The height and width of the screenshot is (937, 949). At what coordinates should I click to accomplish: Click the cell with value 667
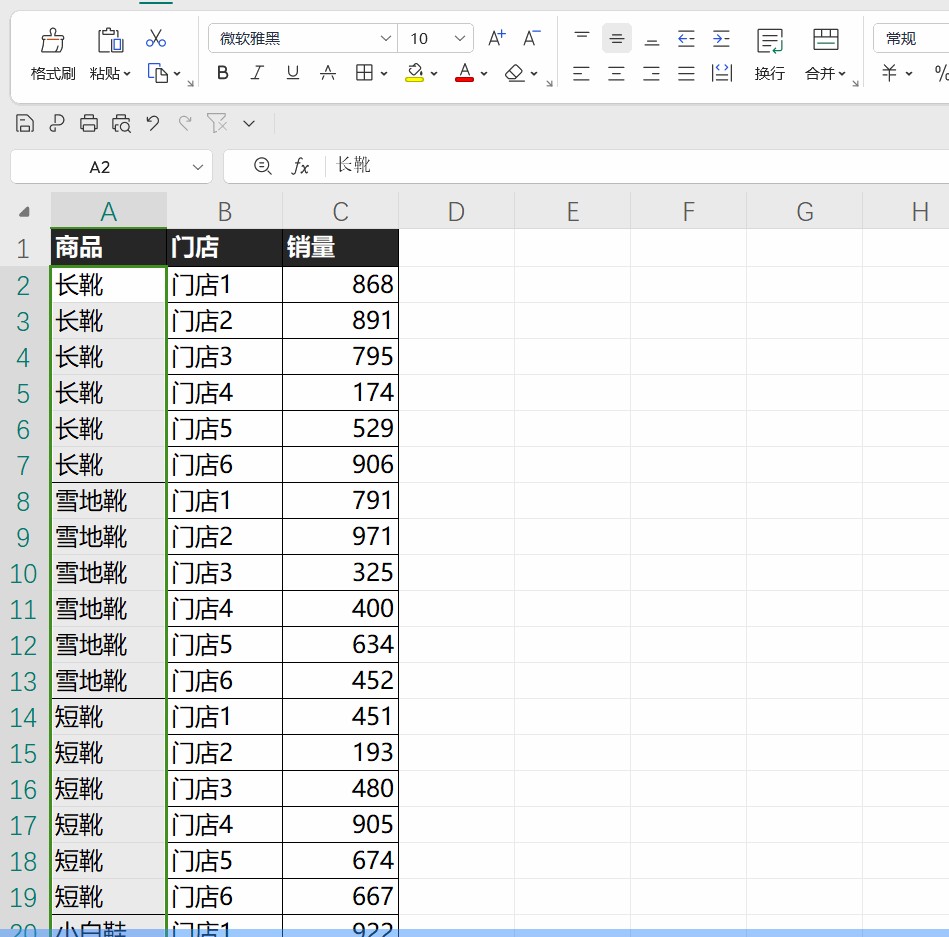point(340,896)
